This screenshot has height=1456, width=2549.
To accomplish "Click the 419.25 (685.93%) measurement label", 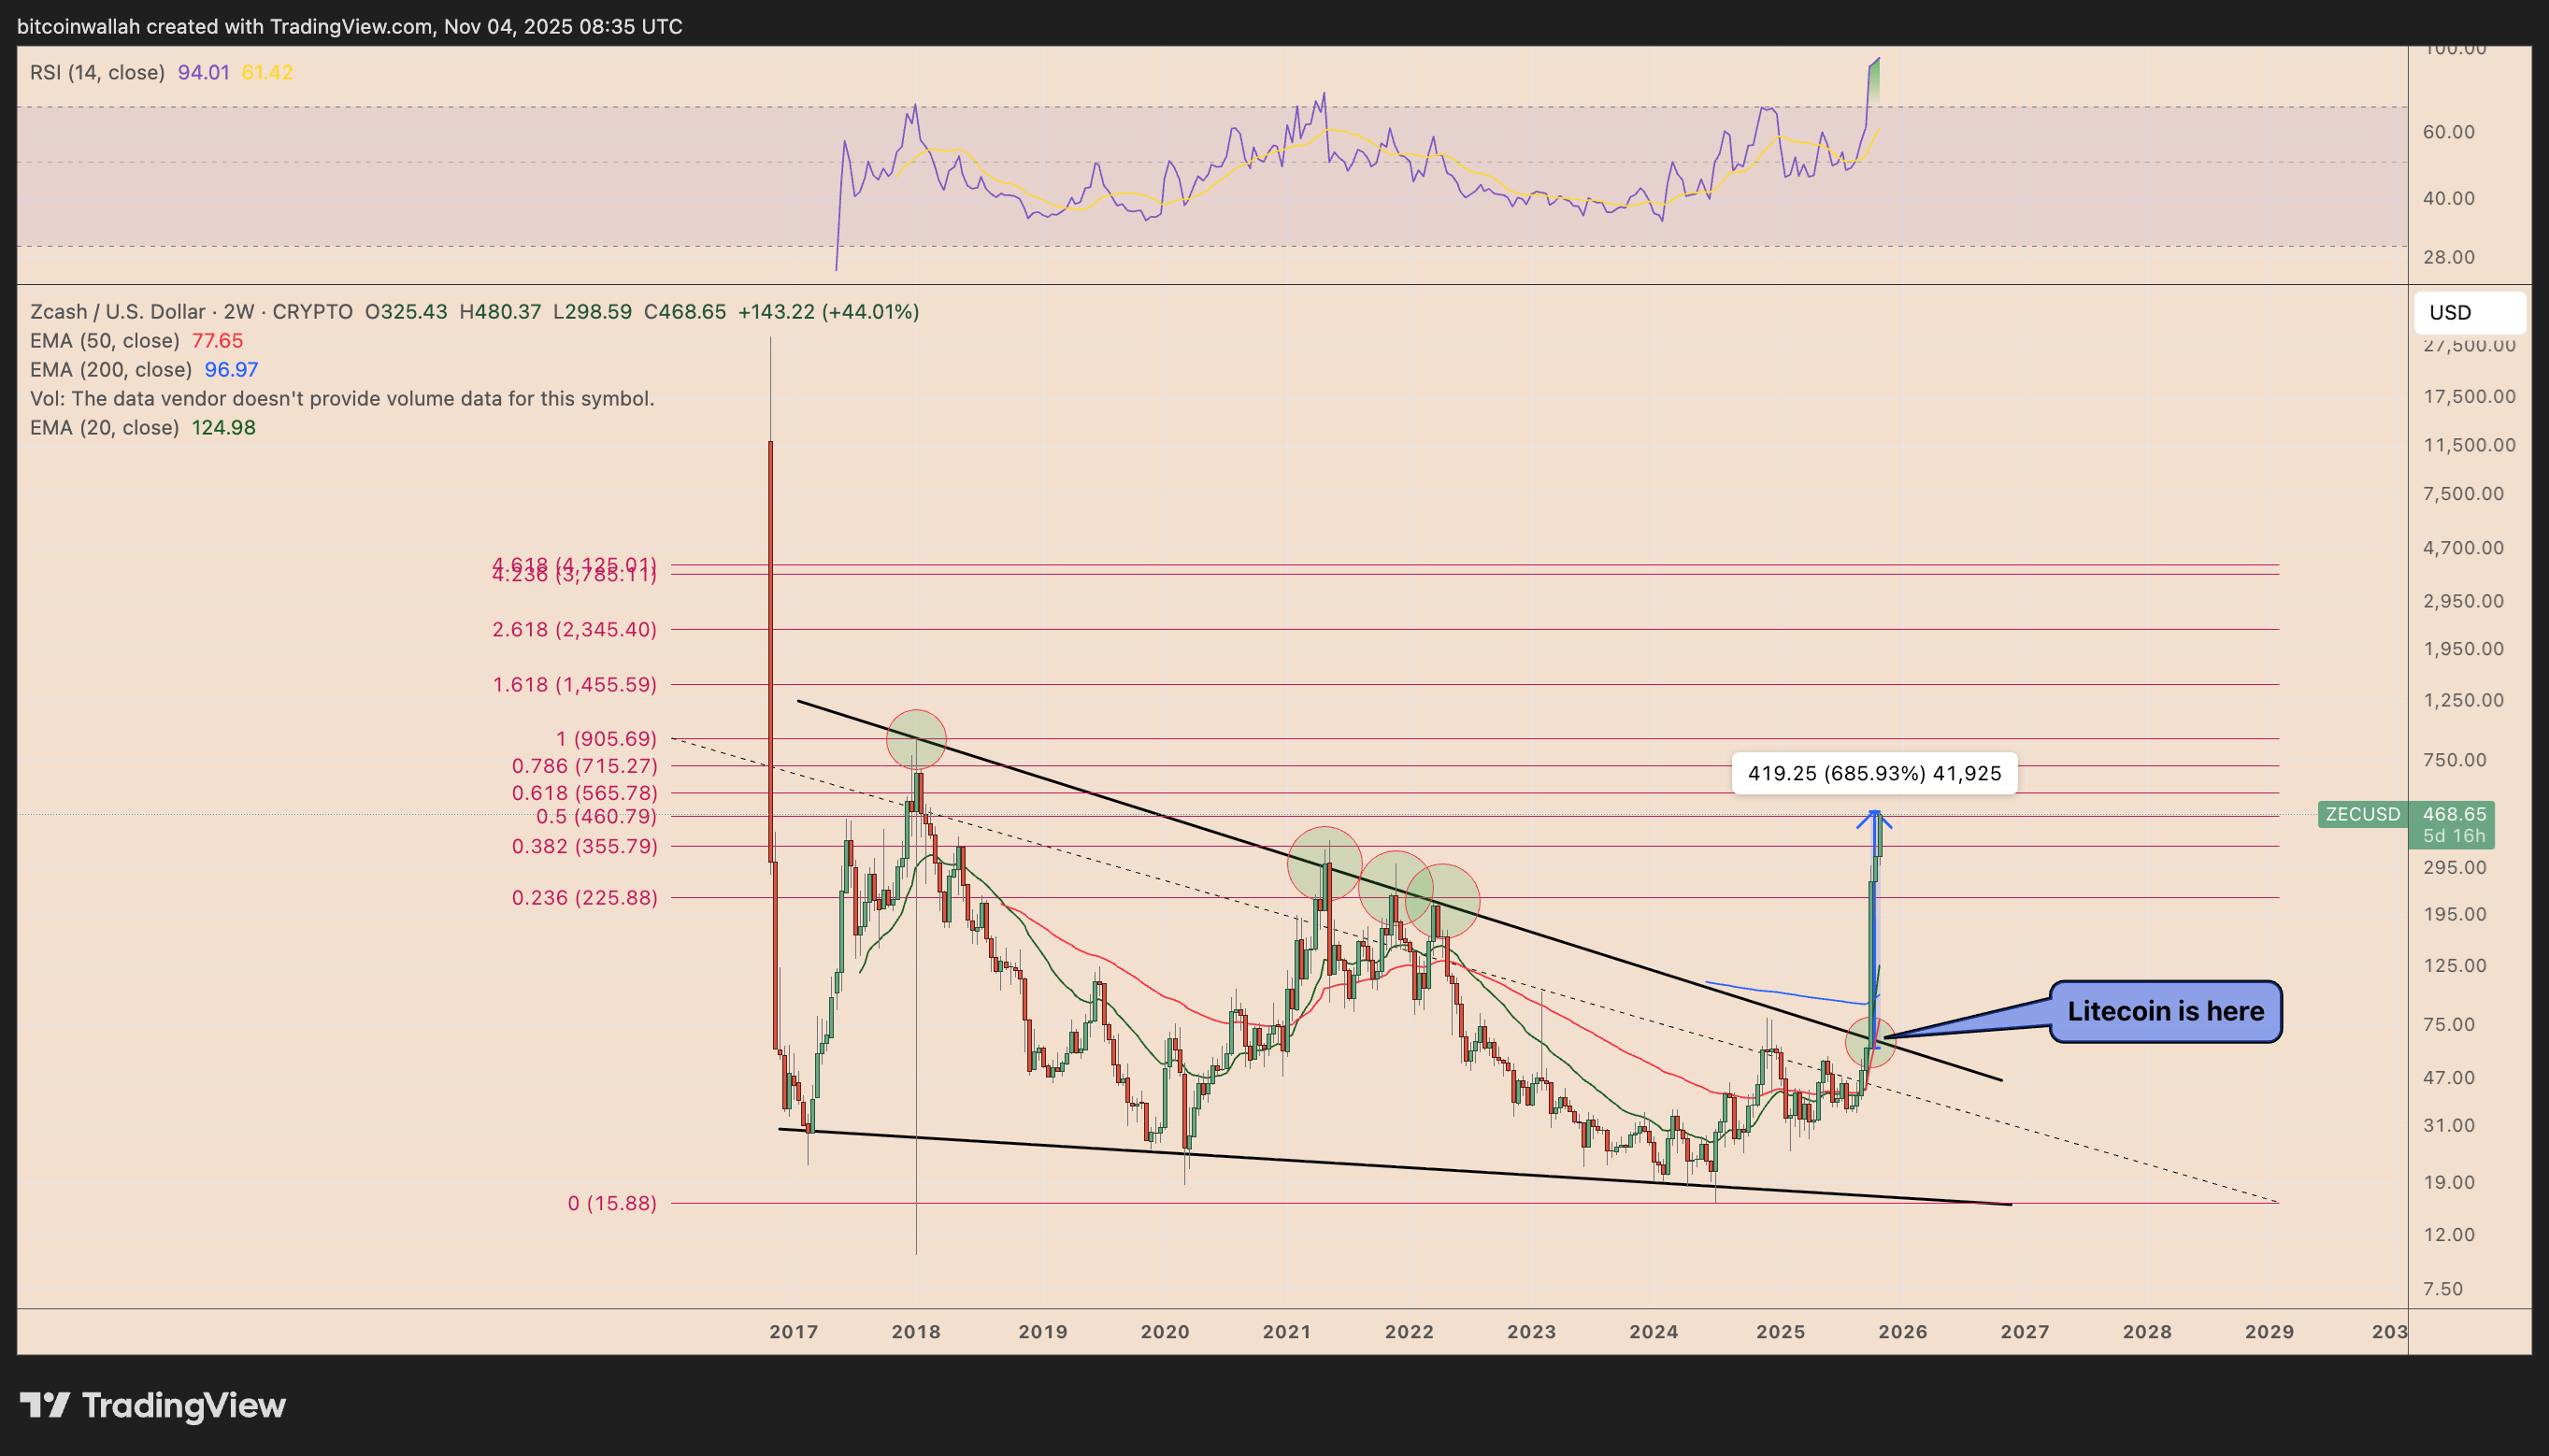I will click(1873, 773).
